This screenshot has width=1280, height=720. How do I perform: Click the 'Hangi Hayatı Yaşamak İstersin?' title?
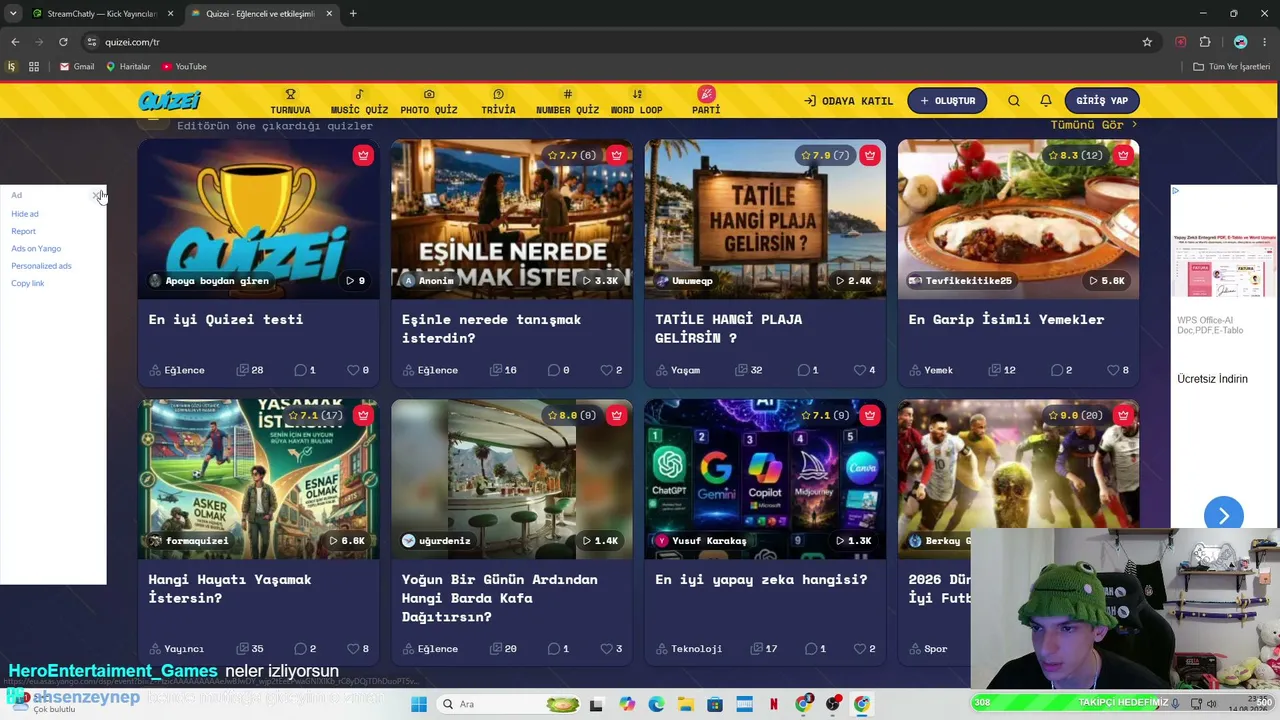point(230,588)
